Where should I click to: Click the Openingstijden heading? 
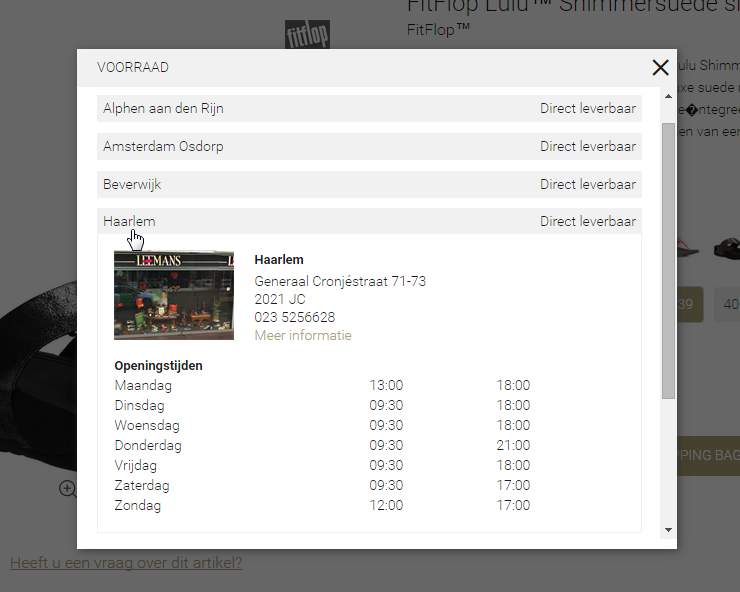click(x=158, y=366)
